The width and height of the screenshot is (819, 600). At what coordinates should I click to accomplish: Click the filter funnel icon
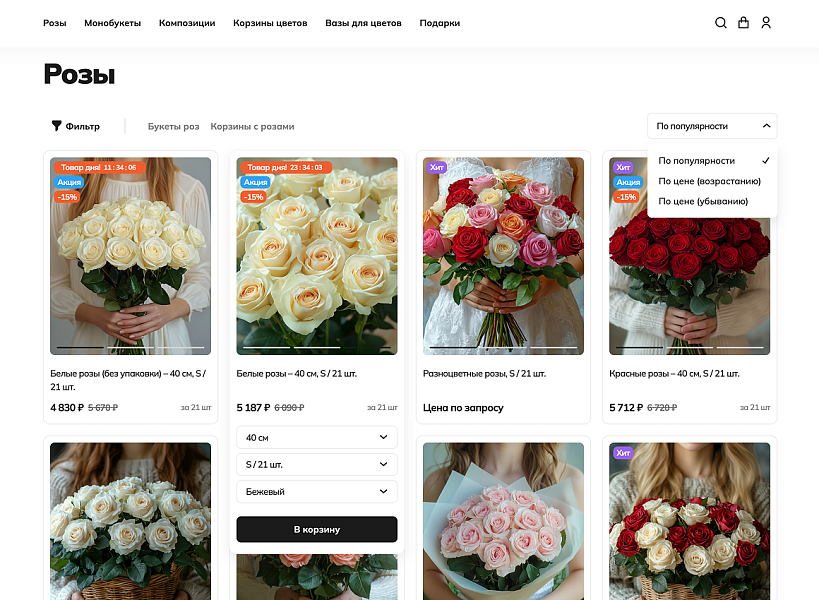56,126
